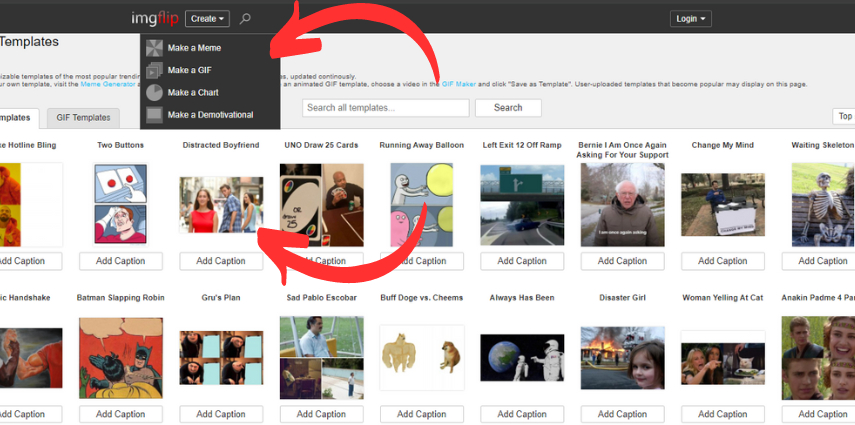Viewport: 855px width, 425px height.
Task: Add Caption for Buff Doge vs. Cheems
Action: click(x=421, y=414)
